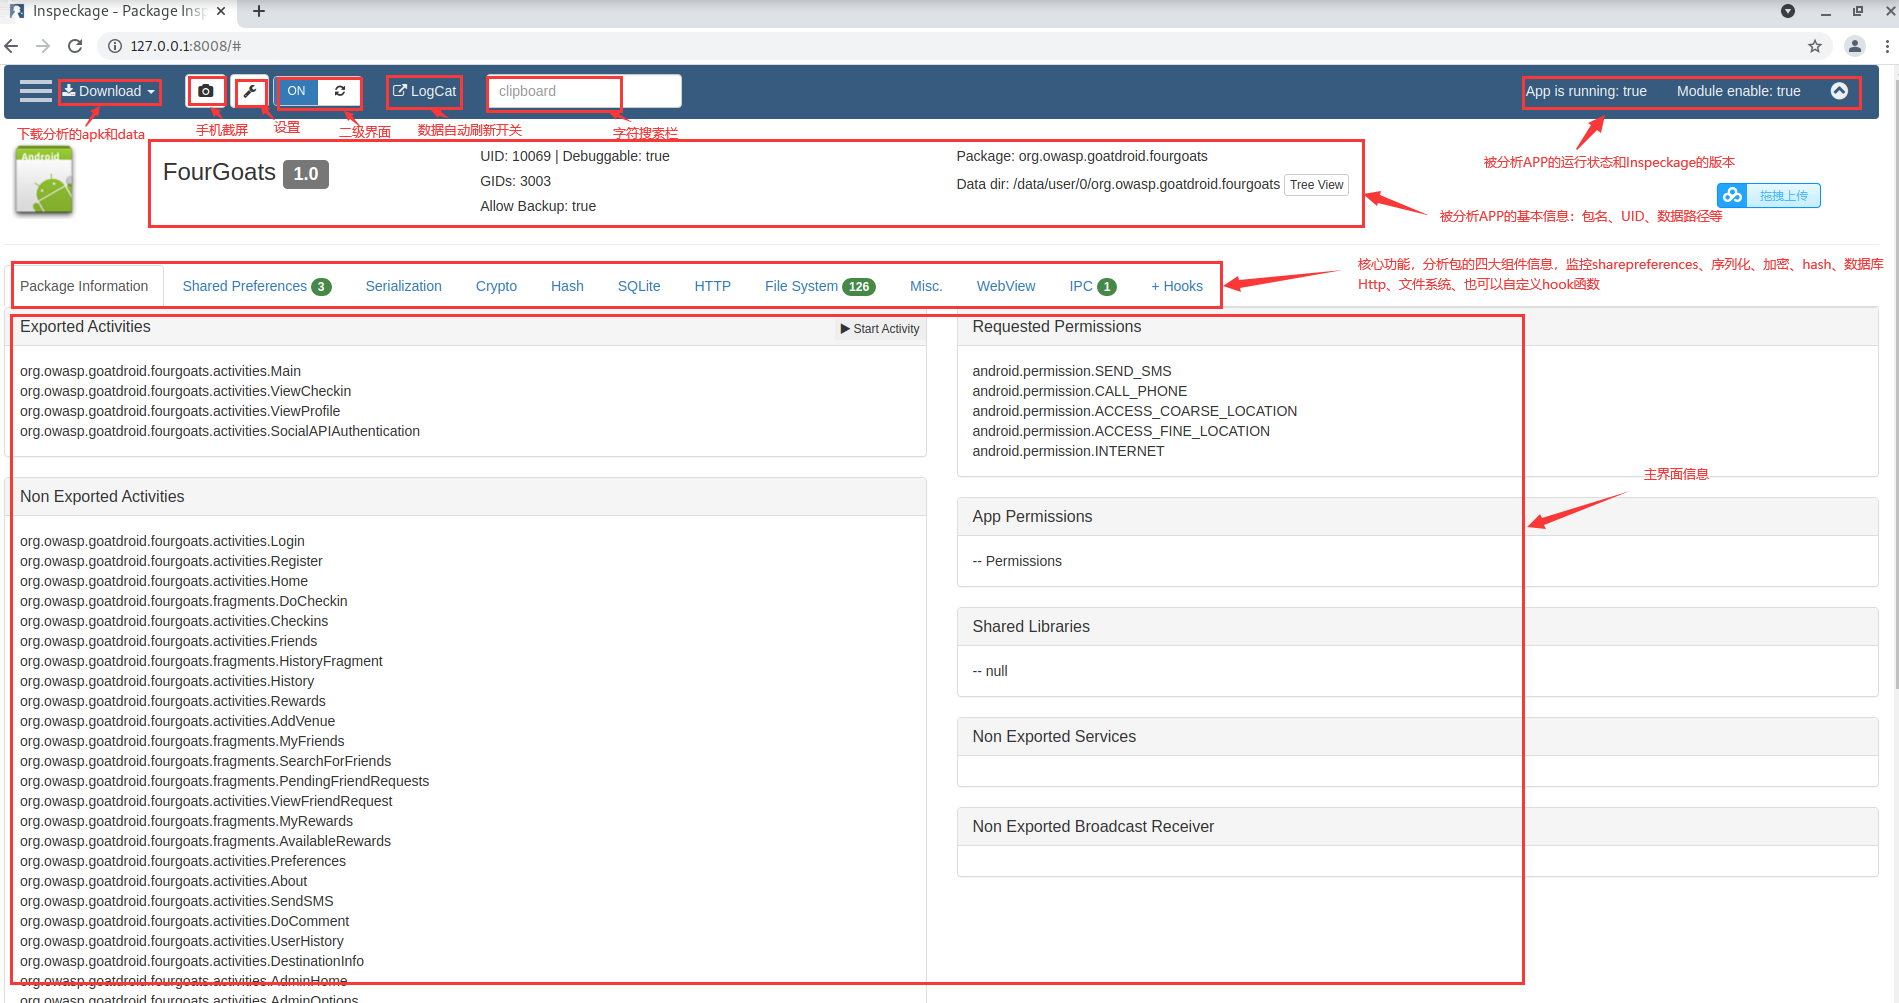The height and width of the screenshot is (1003, 1899).
Task: Select activities.Register entry
Action: 171,561
